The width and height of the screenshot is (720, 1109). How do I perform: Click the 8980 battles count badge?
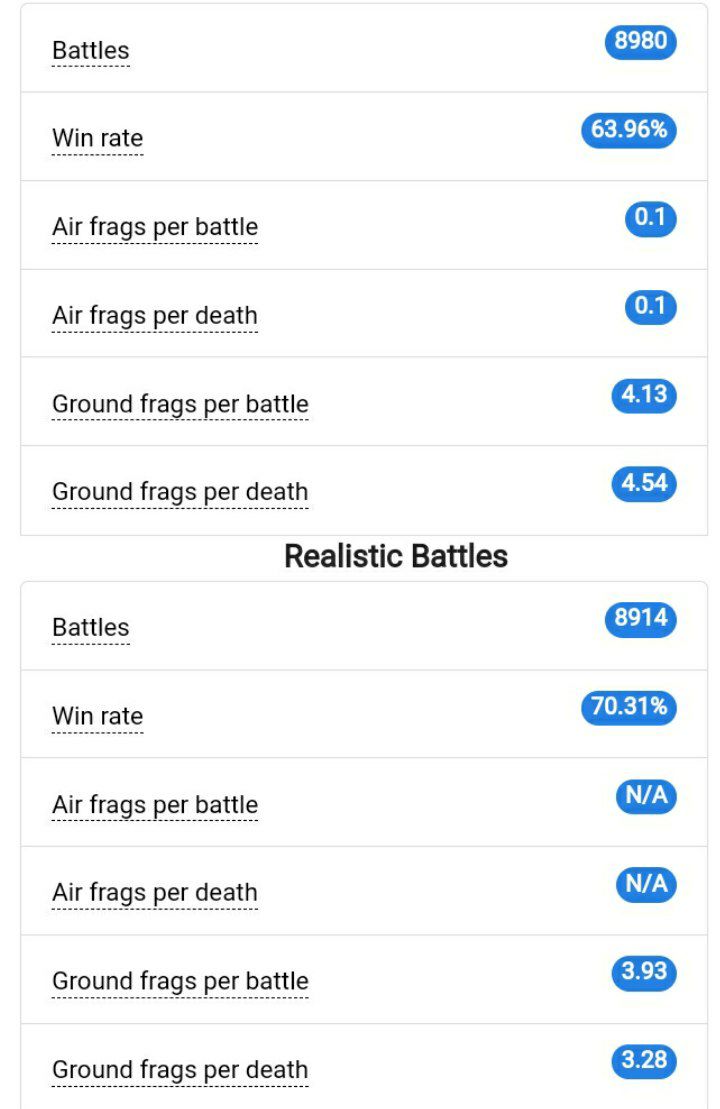pyautogui.click(x=640, y=42)
